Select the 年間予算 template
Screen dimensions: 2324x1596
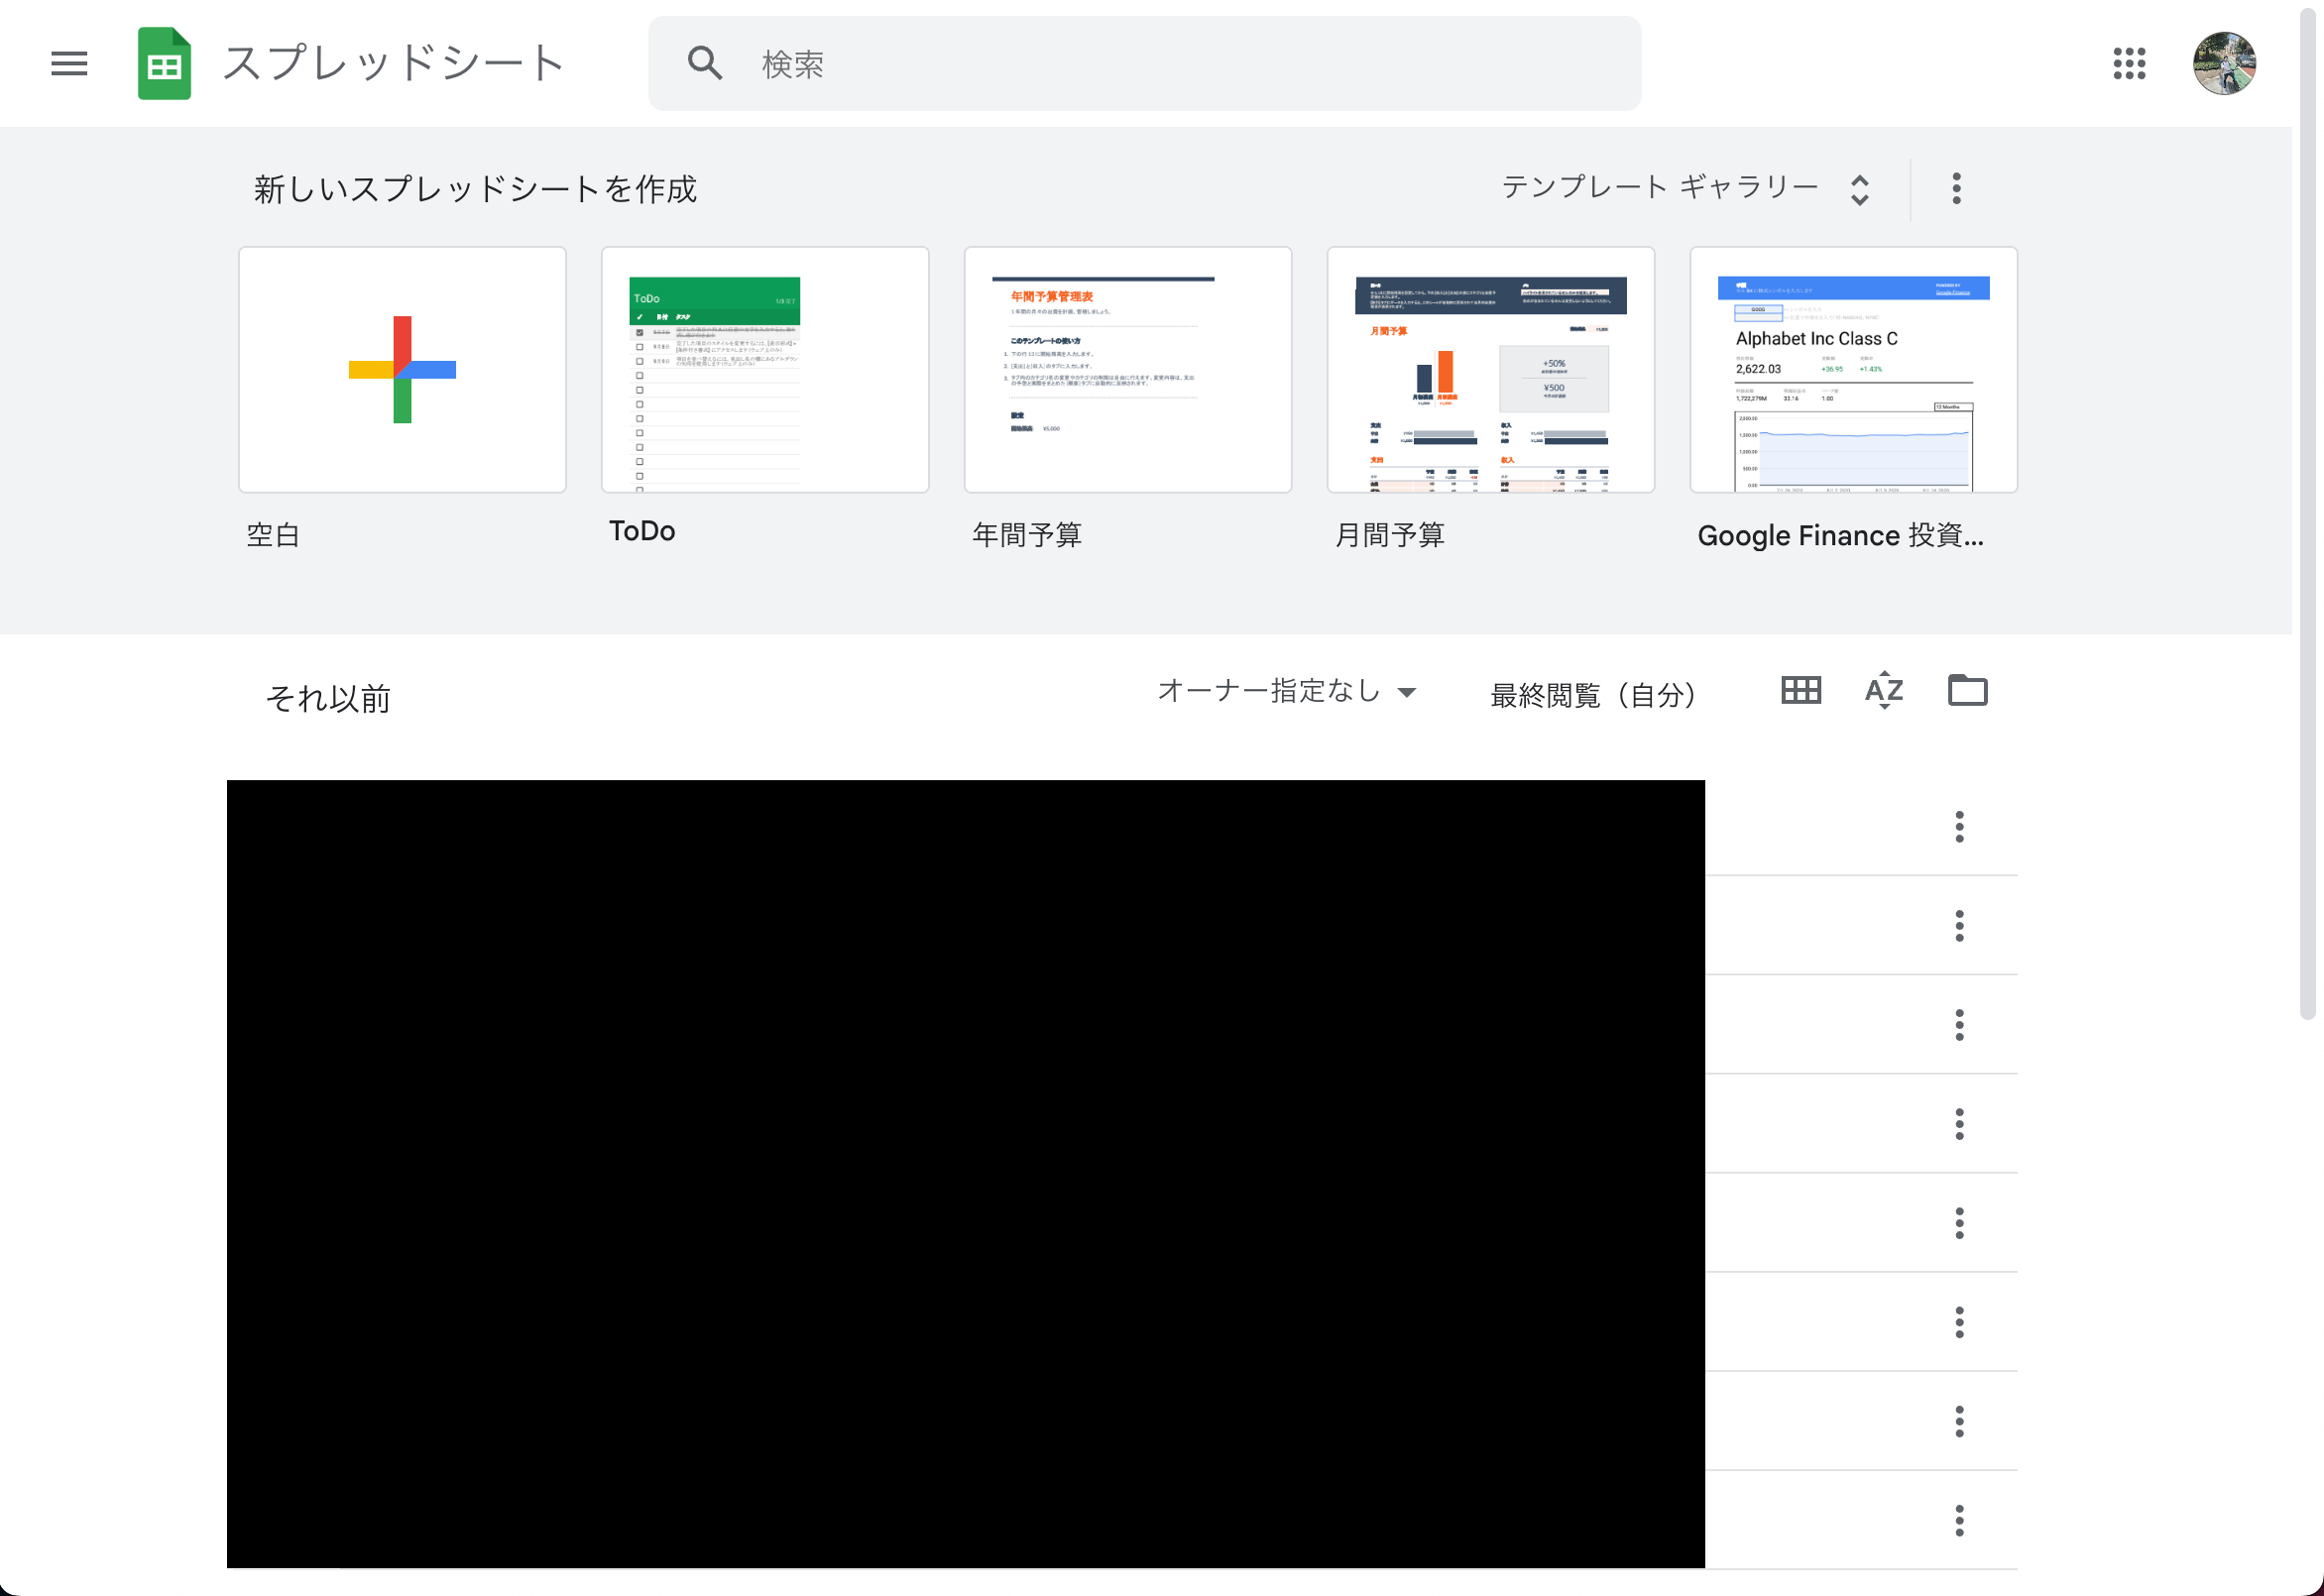[x=1127, y=369]
